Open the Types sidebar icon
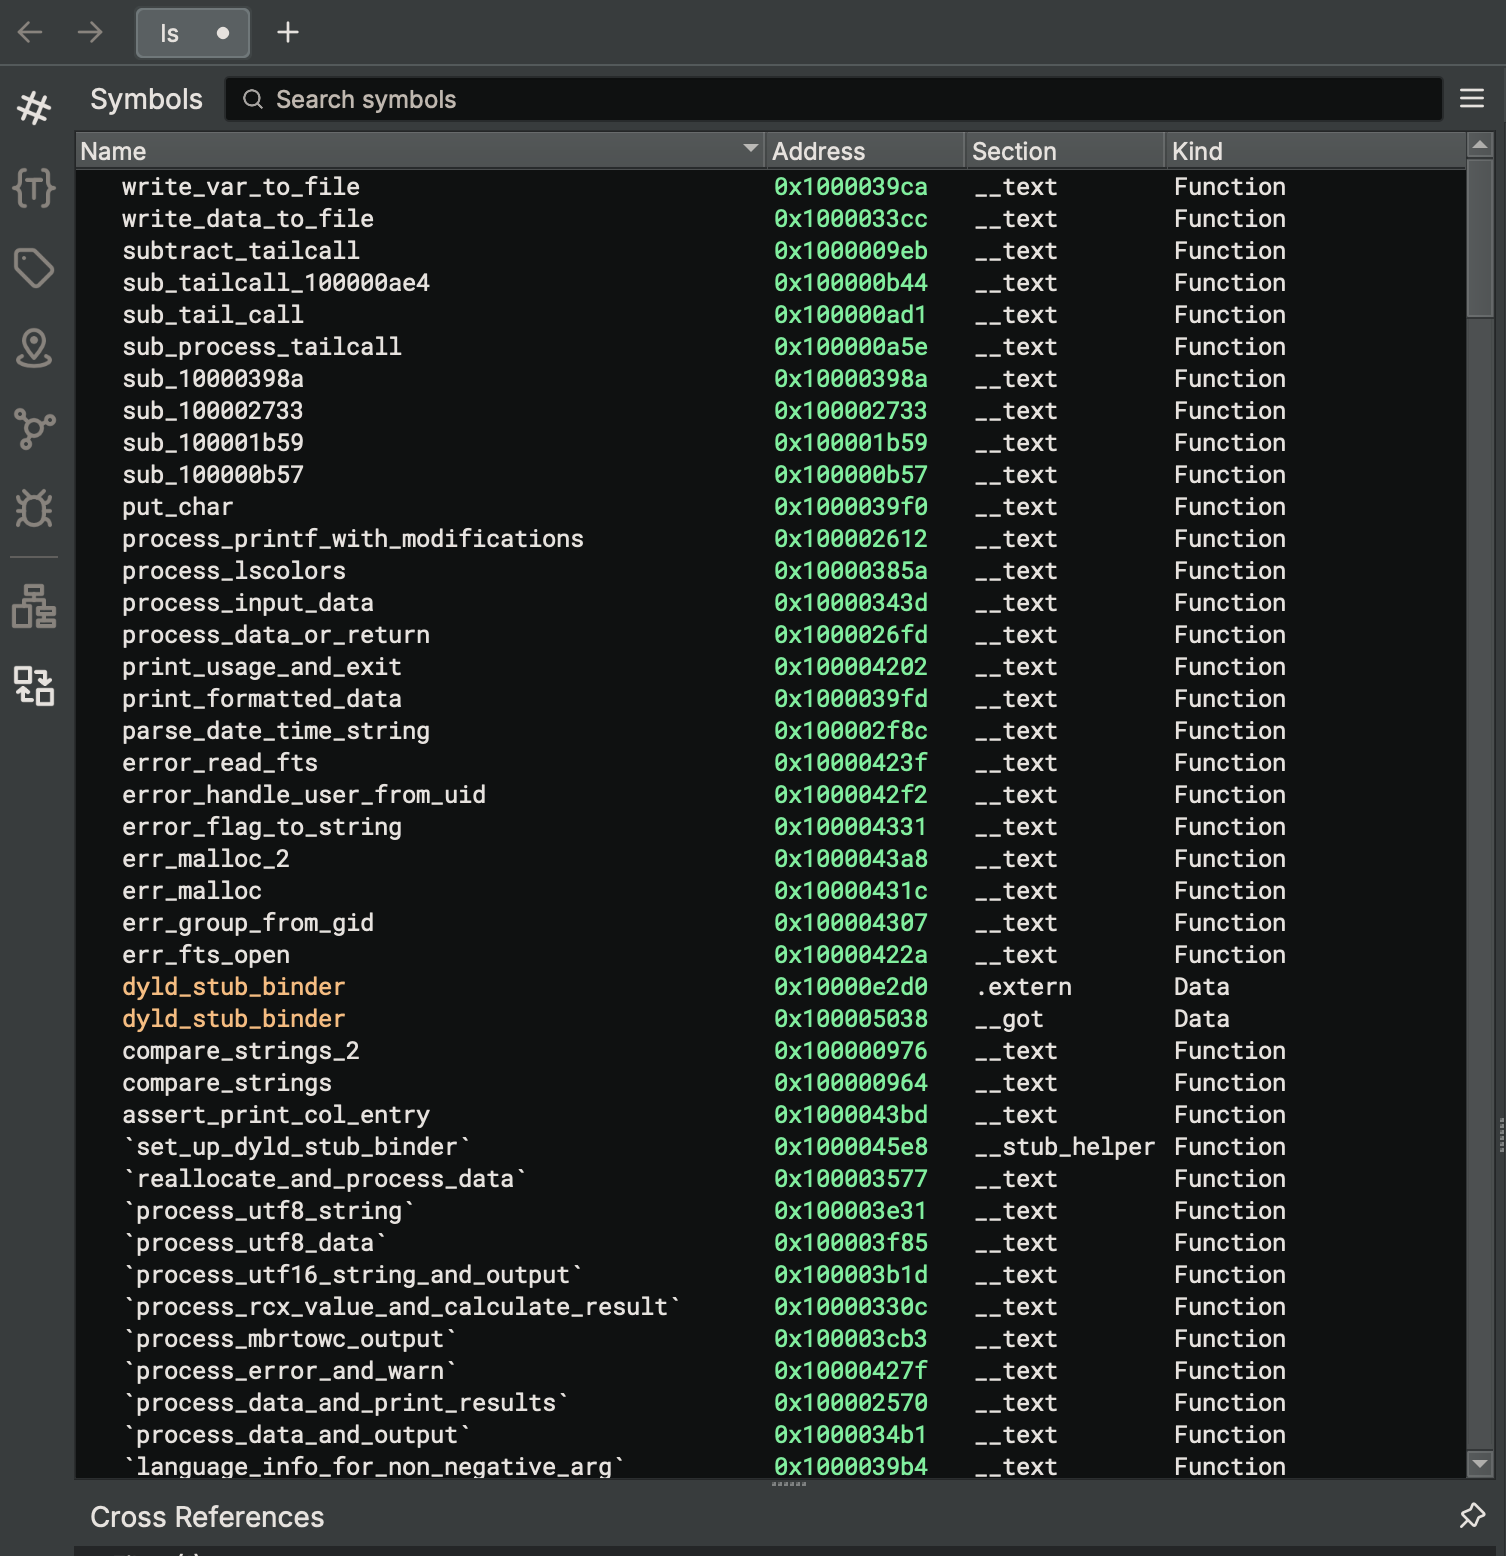The height and width of the screenshot is (1556, 1506). 34,187
